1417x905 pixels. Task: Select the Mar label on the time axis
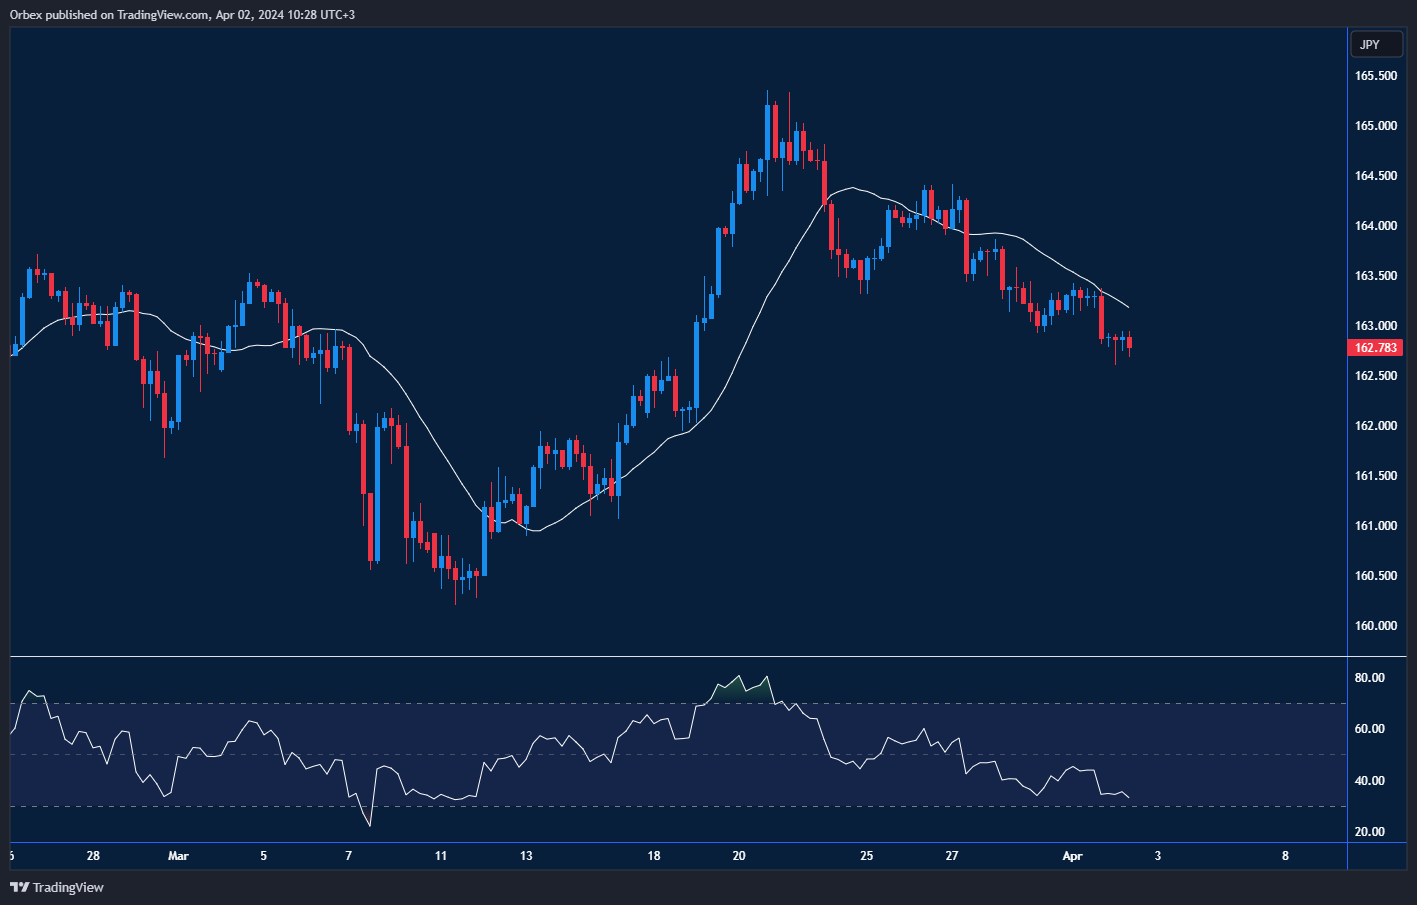[x=178, y=856]
